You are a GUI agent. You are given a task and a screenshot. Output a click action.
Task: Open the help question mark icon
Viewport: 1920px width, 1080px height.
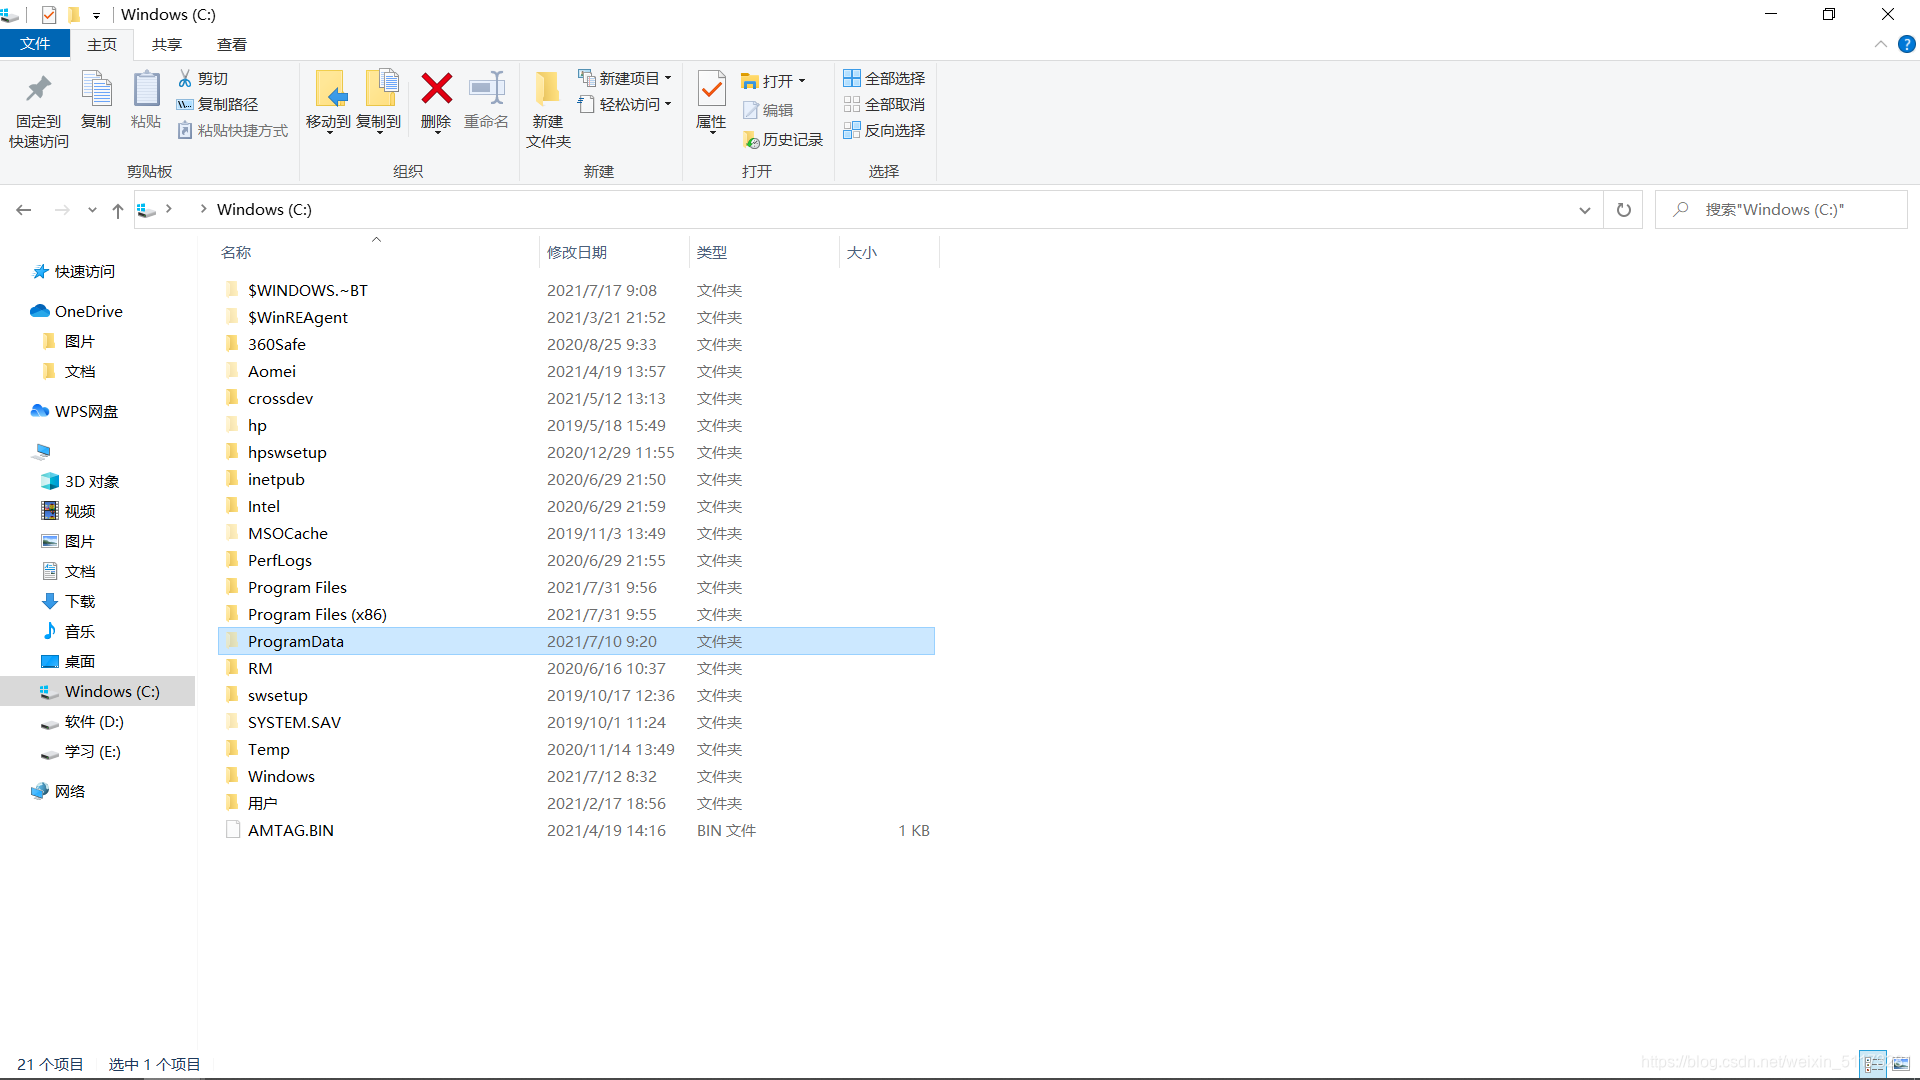1907,44
